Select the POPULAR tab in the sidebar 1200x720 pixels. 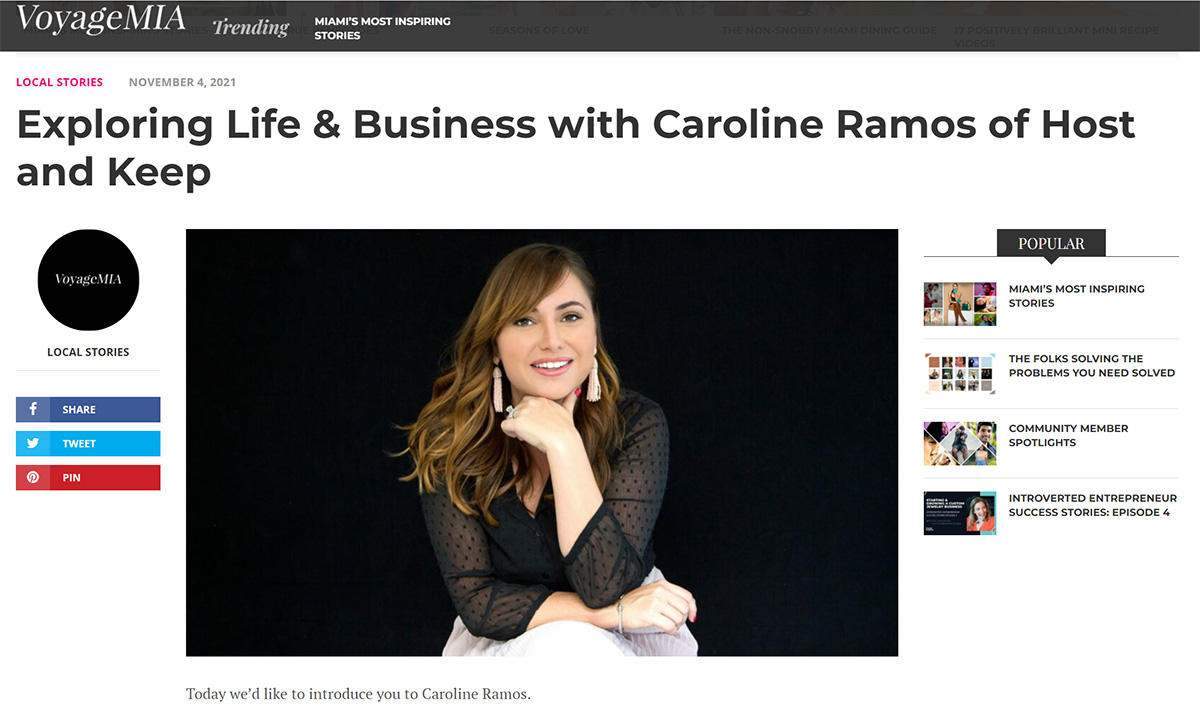pos(1051,243)
